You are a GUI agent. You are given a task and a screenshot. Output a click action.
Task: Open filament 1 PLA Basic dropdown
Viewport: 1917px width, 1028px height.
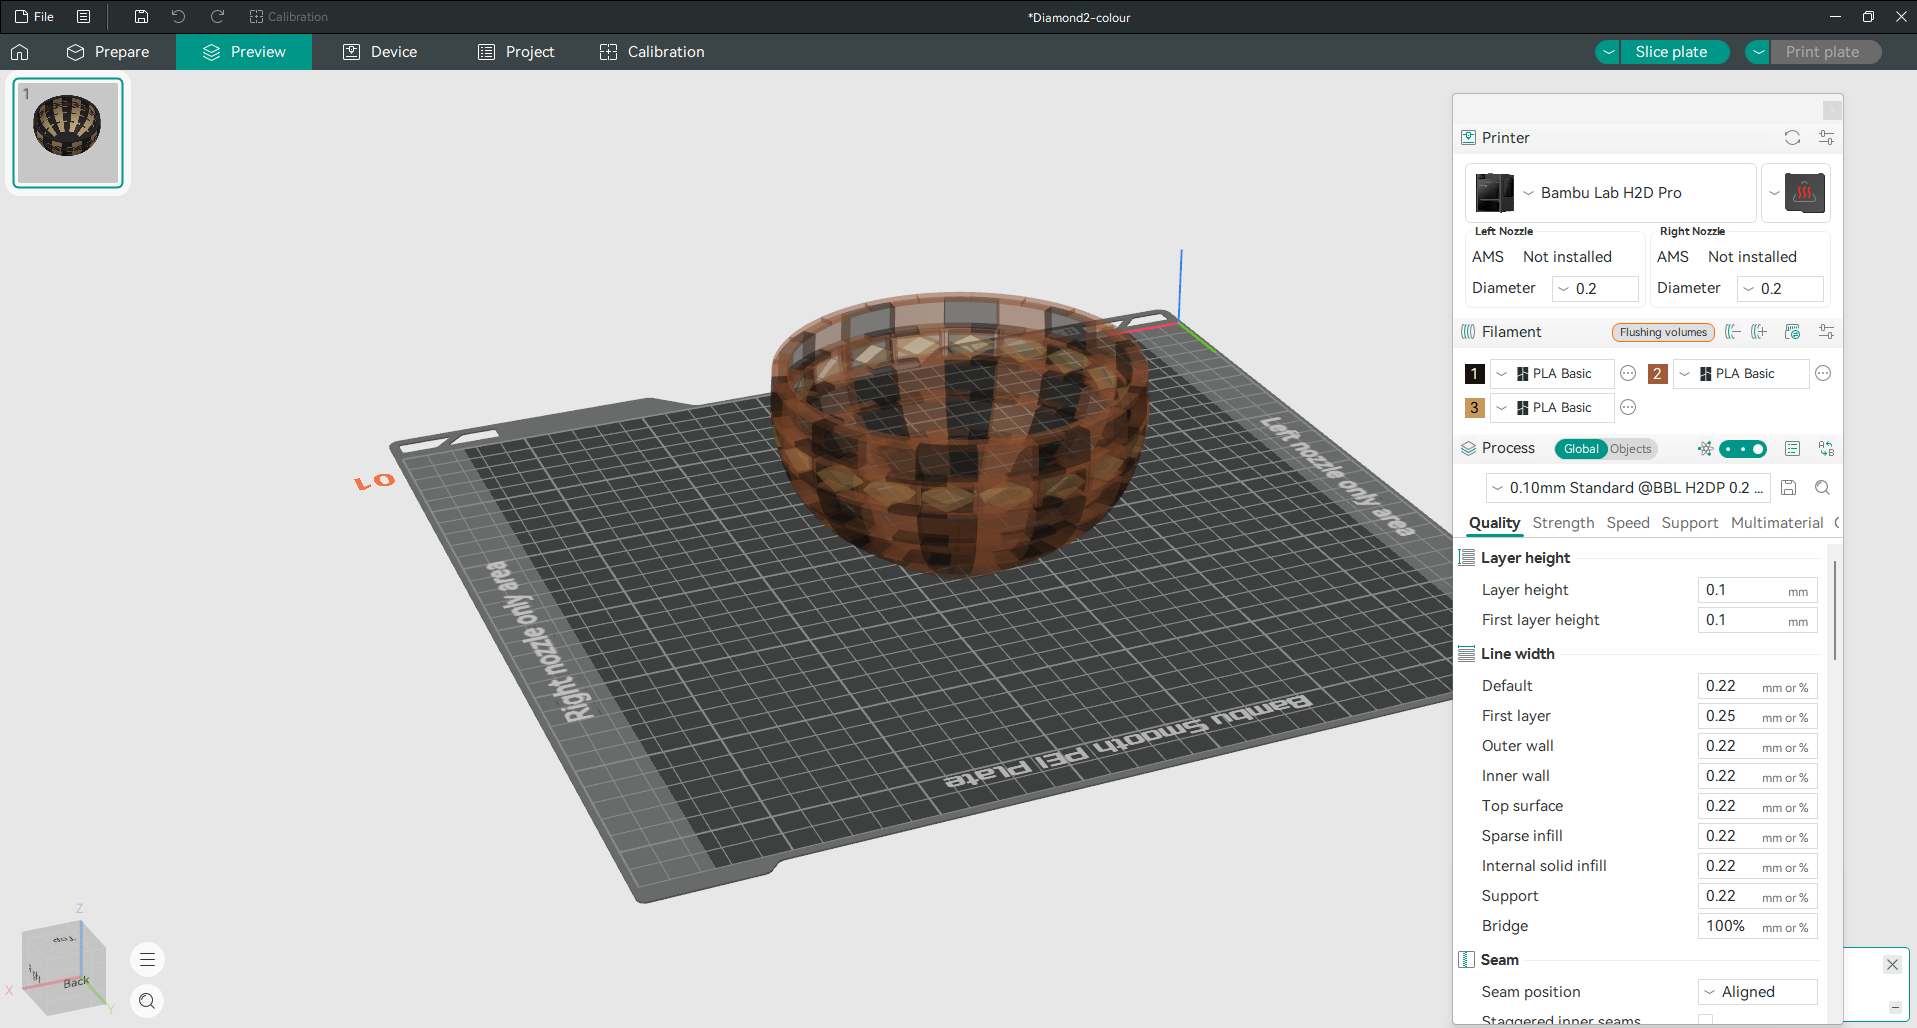(1552, 374)
